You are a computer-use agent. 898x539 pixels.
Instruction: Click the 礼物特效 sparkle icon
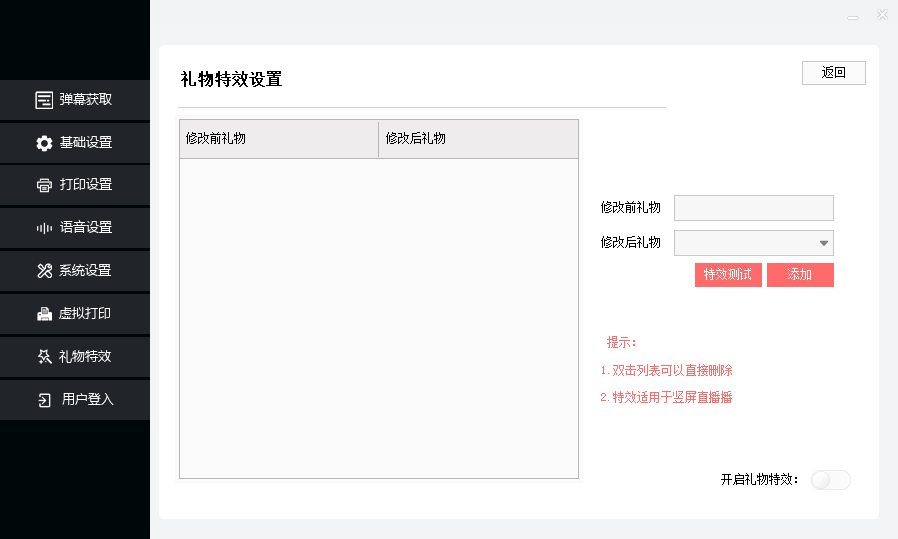pos(44,357)
